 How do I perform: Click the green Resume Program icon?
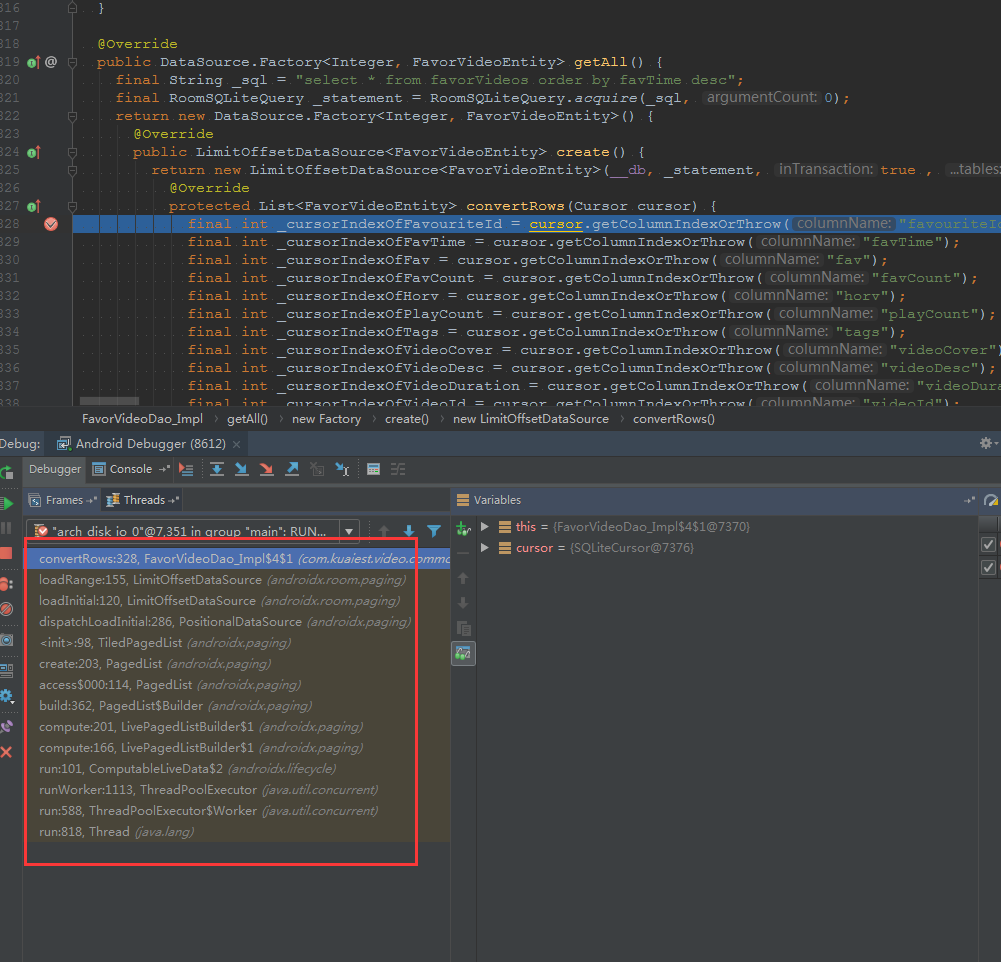(x=7, y=503)
